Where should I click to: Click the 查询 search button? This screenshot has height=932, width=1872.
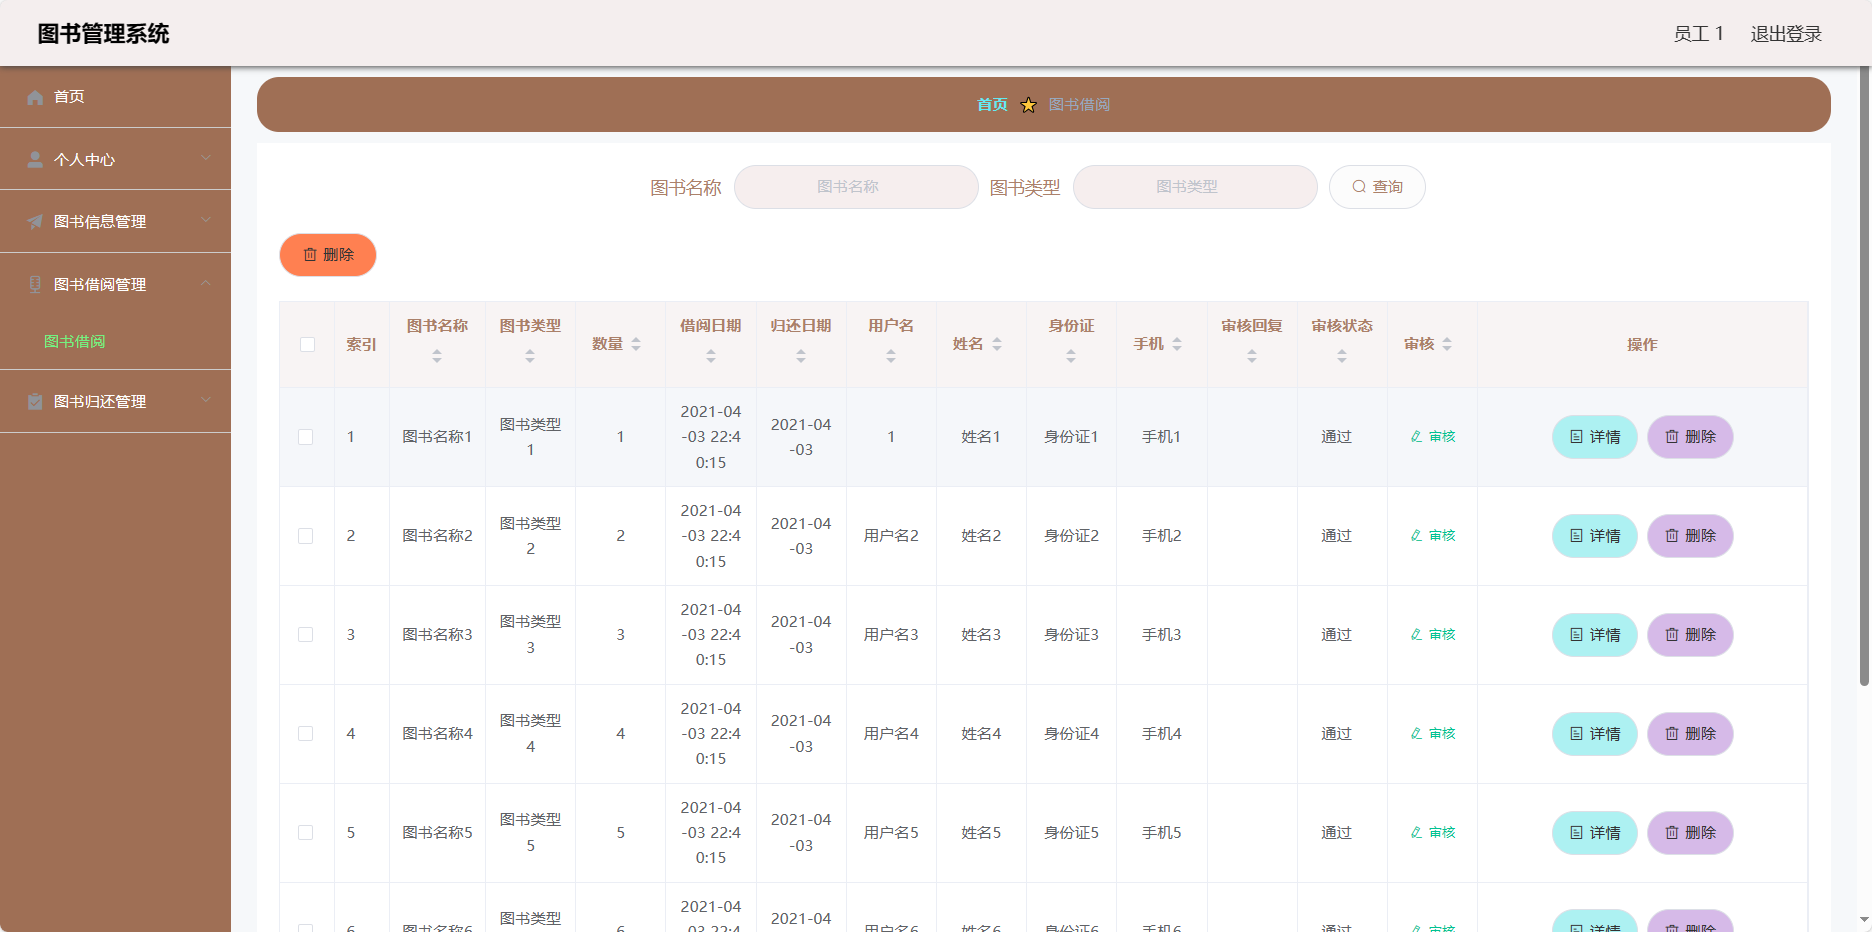pos(1377,187)
